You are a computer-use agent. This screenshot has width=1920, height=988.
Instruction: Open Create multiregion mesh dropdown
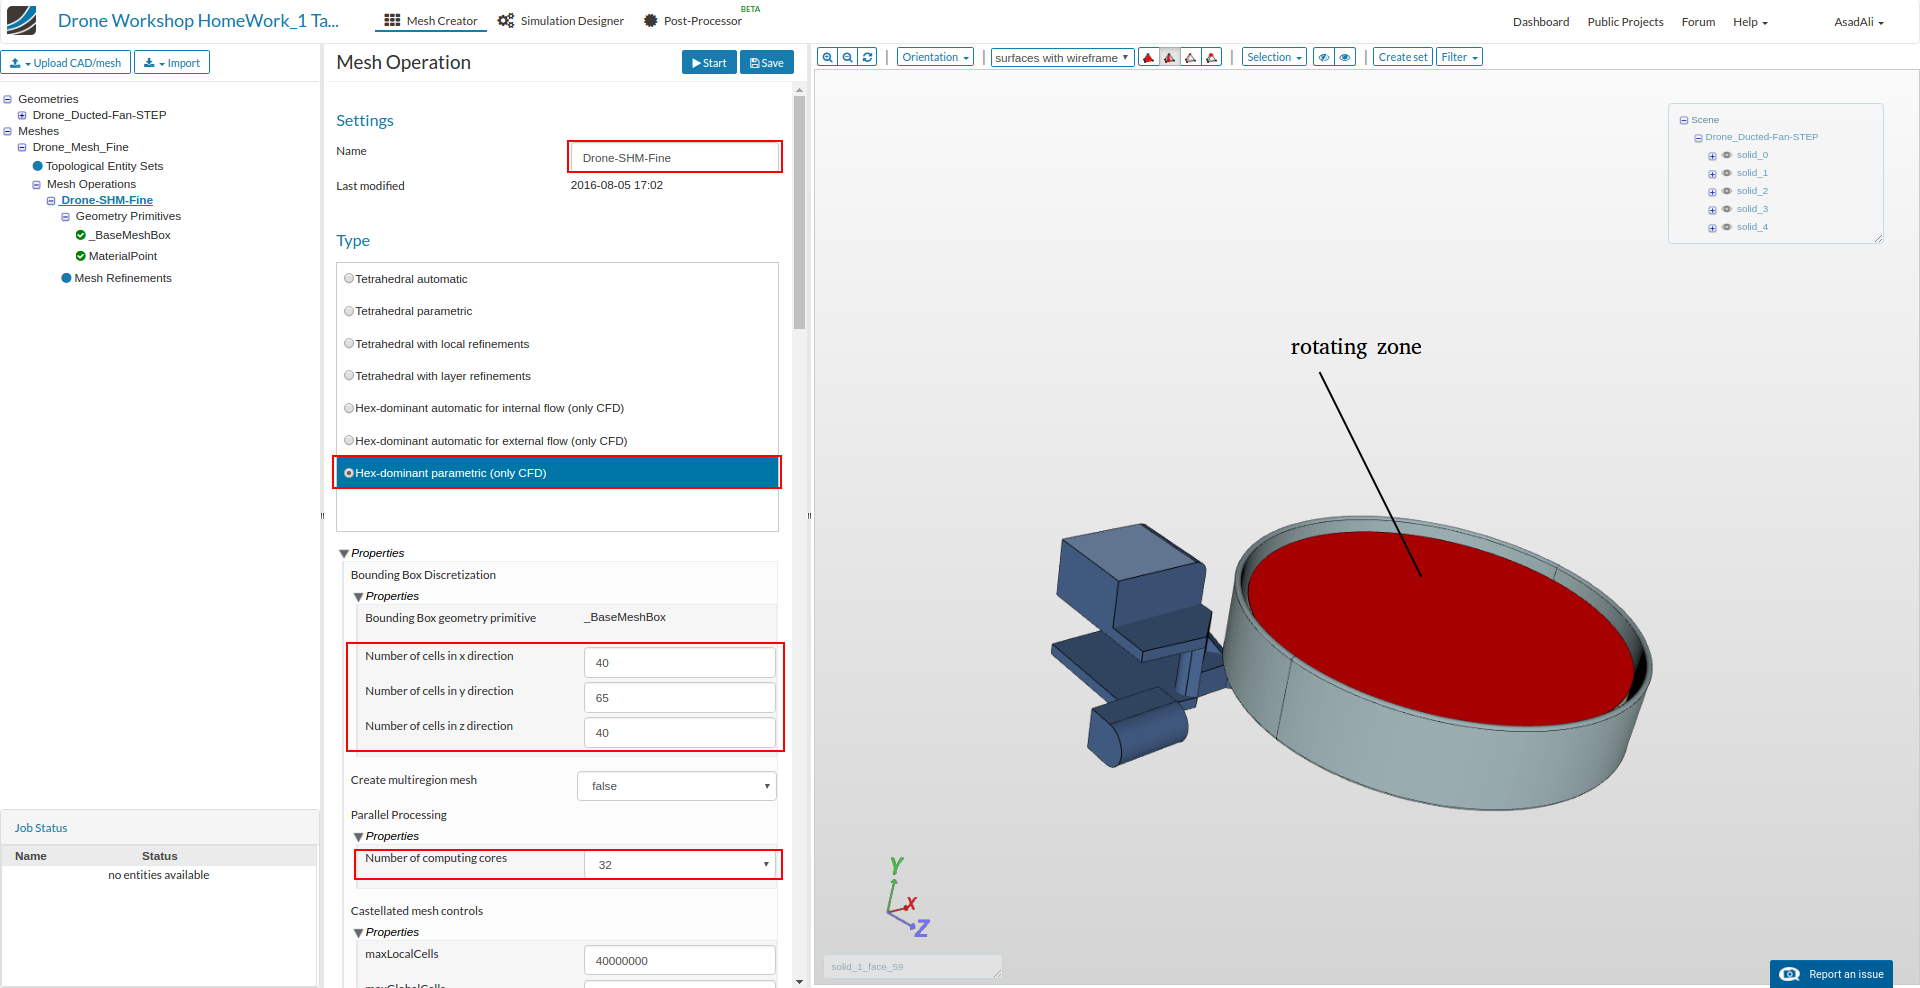[677, 786]
